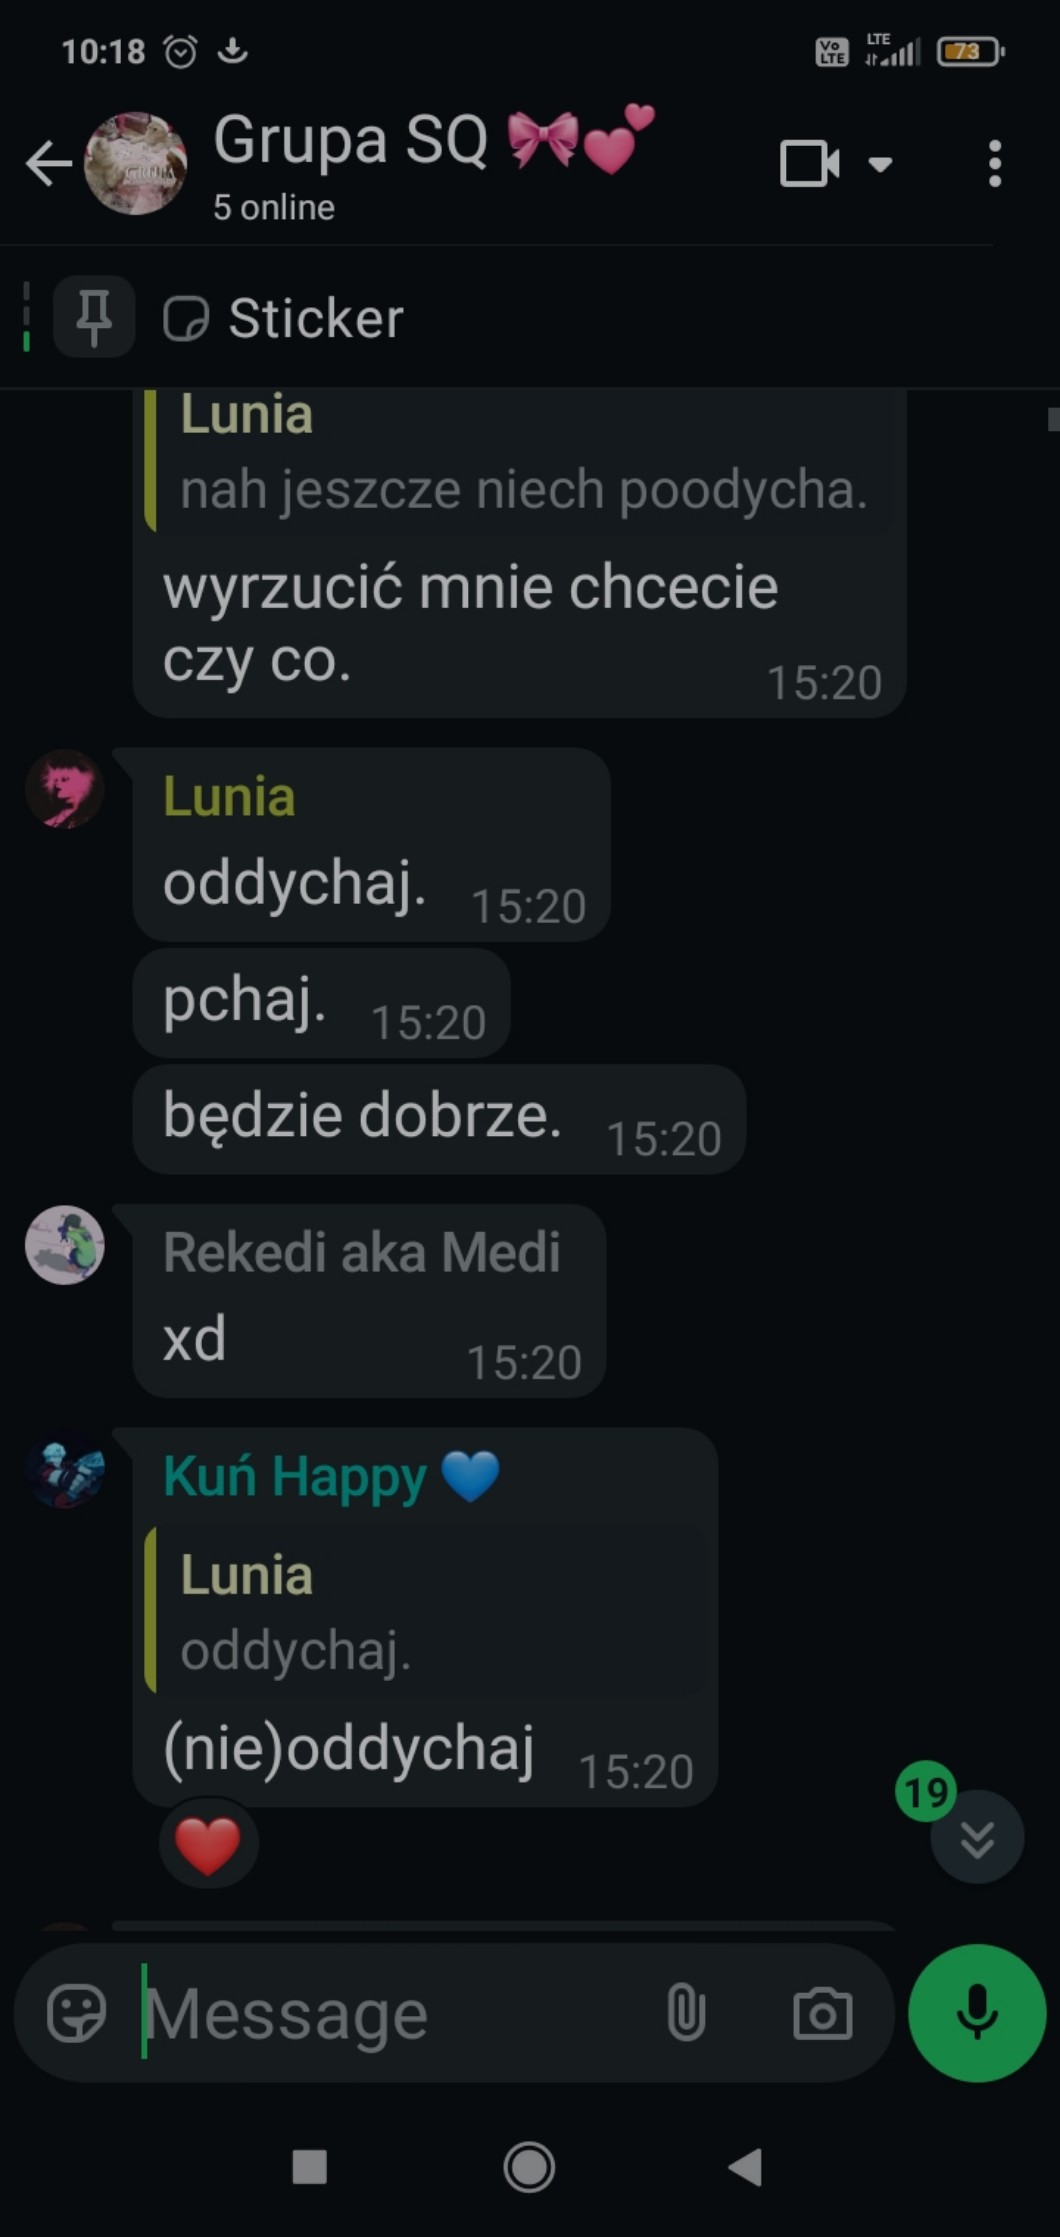Viewport: 1060px width, 2237px height.
Task: Open the Grupa SQ group avatar
Action: click(136, 163)
